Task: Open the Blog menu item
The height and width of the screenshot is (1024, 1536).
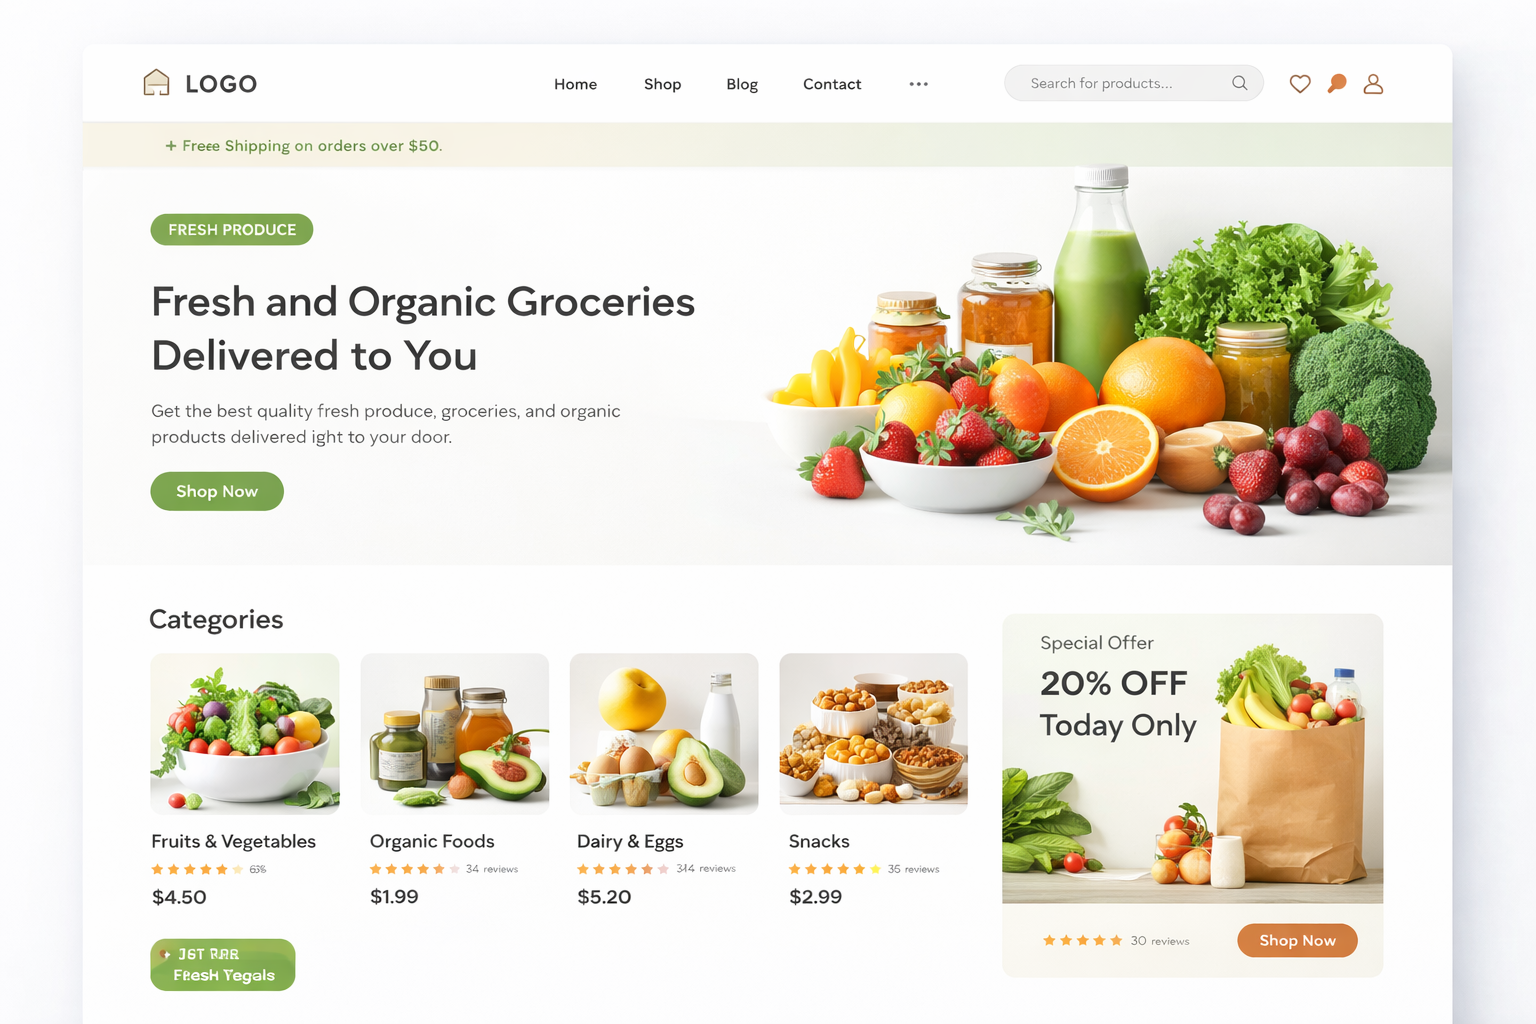Action: click(x=742, y=84)
